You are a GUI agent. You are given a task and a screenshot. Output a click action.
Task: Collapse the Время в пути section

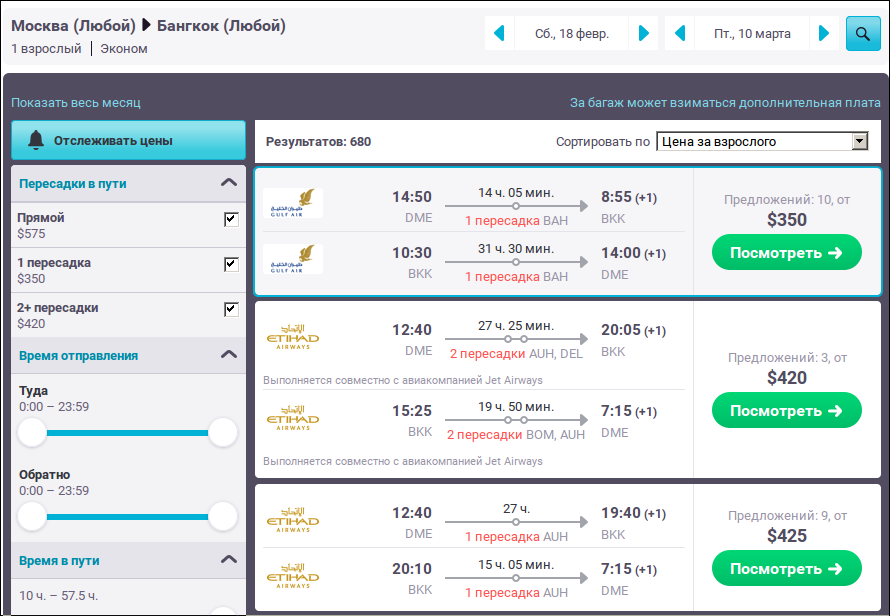pyautogui.click(x=229, y=560)
